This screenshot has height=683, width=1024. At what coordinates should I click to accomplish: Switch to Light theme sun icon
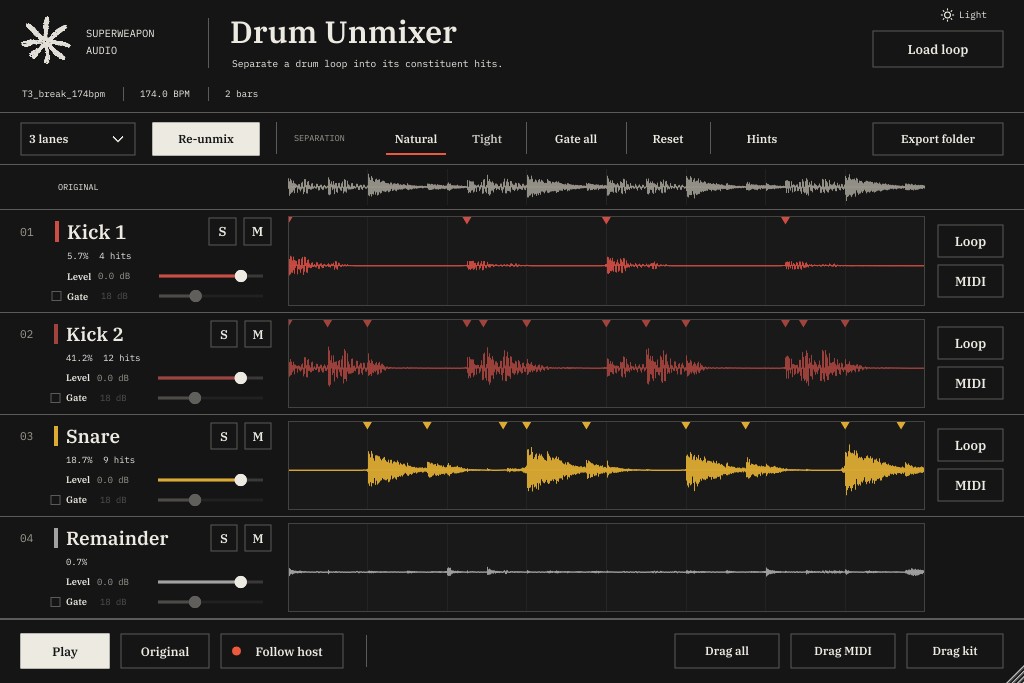(x=947, y=15)
